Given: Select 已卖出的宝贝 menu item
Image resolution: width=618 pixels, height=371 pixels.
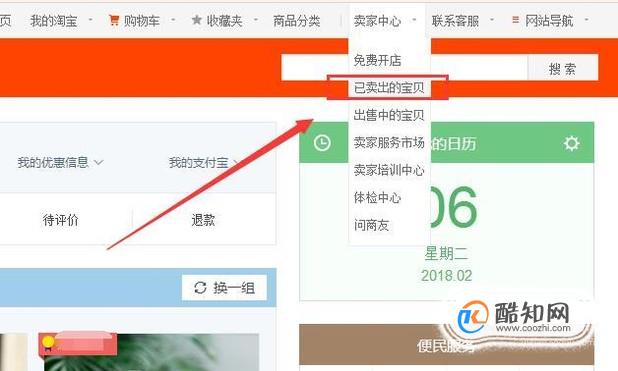Looking at the screenshot, I should point(389,88).
